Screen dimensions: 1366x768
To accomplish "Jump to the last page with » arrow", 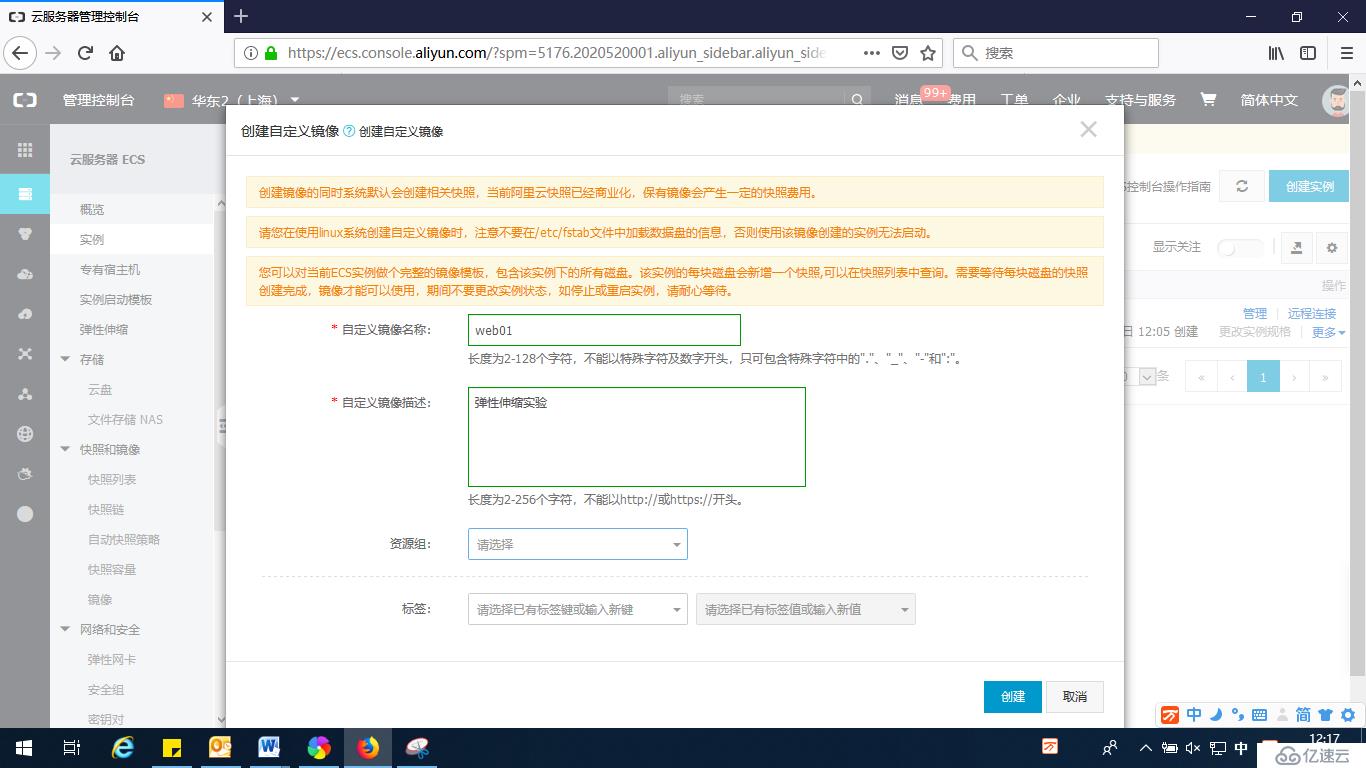I will tap(1325, 377).
